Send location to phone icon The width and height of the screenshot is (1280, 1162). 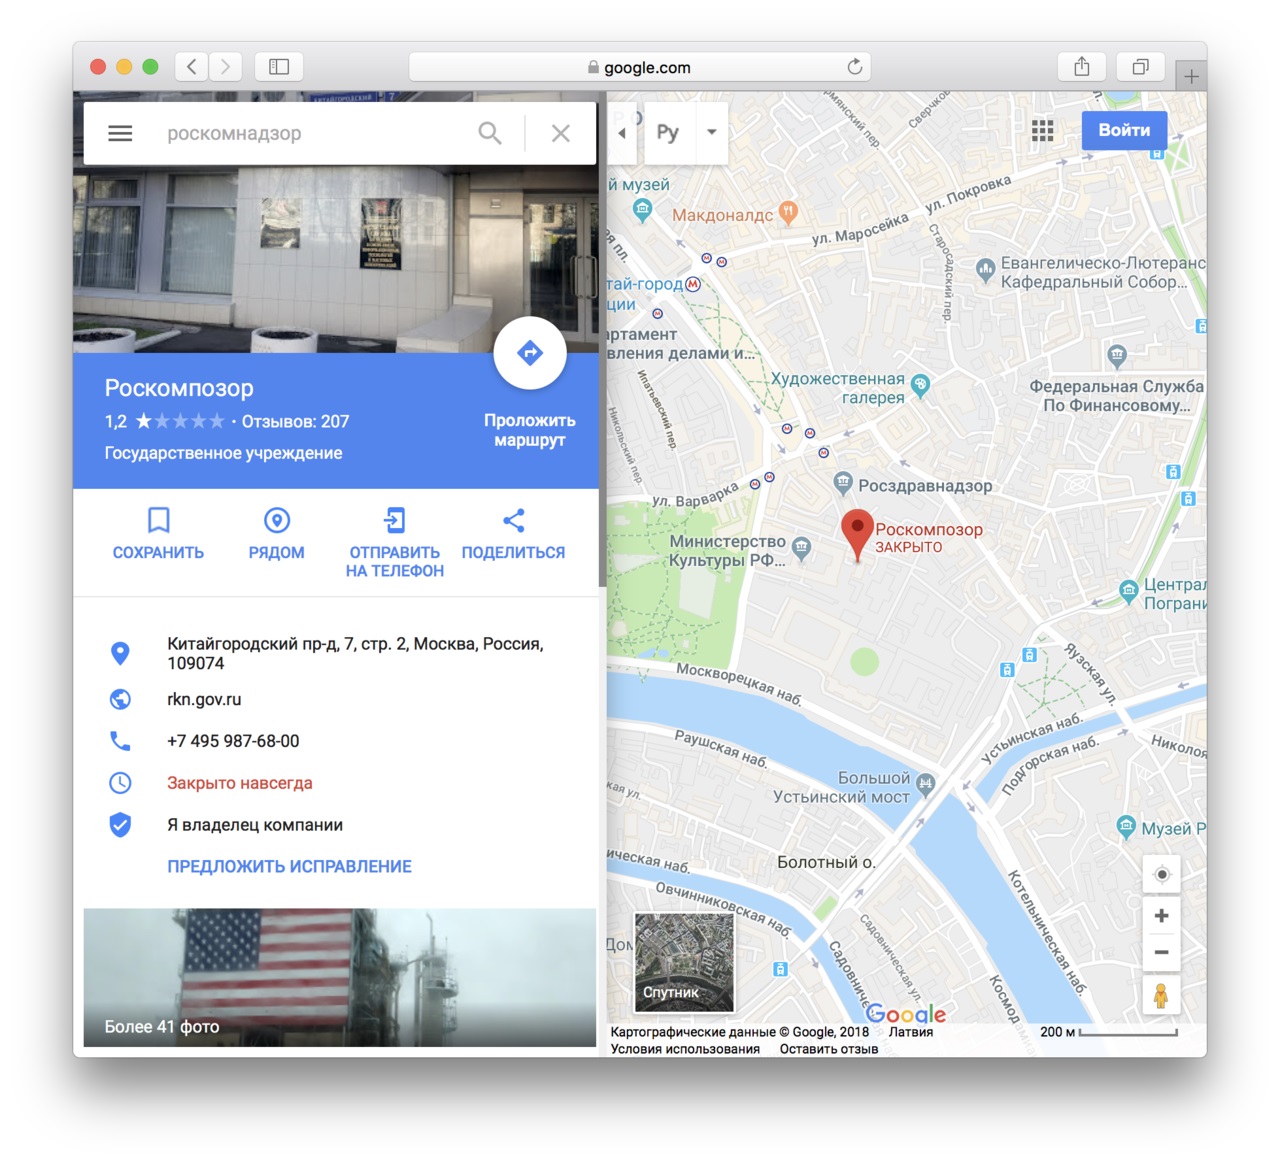pyautogui.click(x=395, y=521)
